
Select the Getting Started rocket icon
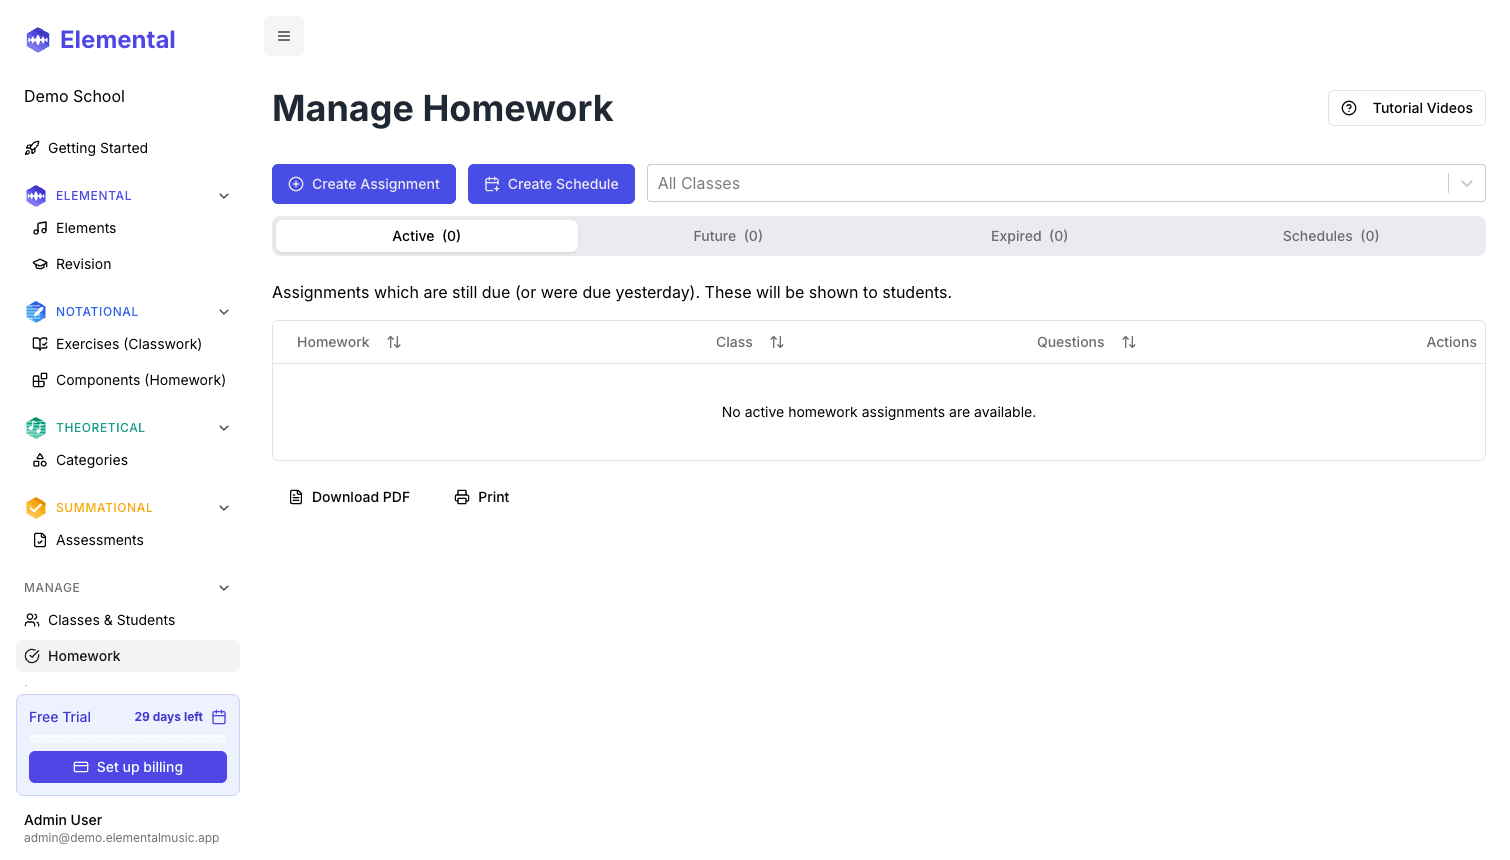pyautogui.click(x=33, y=147)
